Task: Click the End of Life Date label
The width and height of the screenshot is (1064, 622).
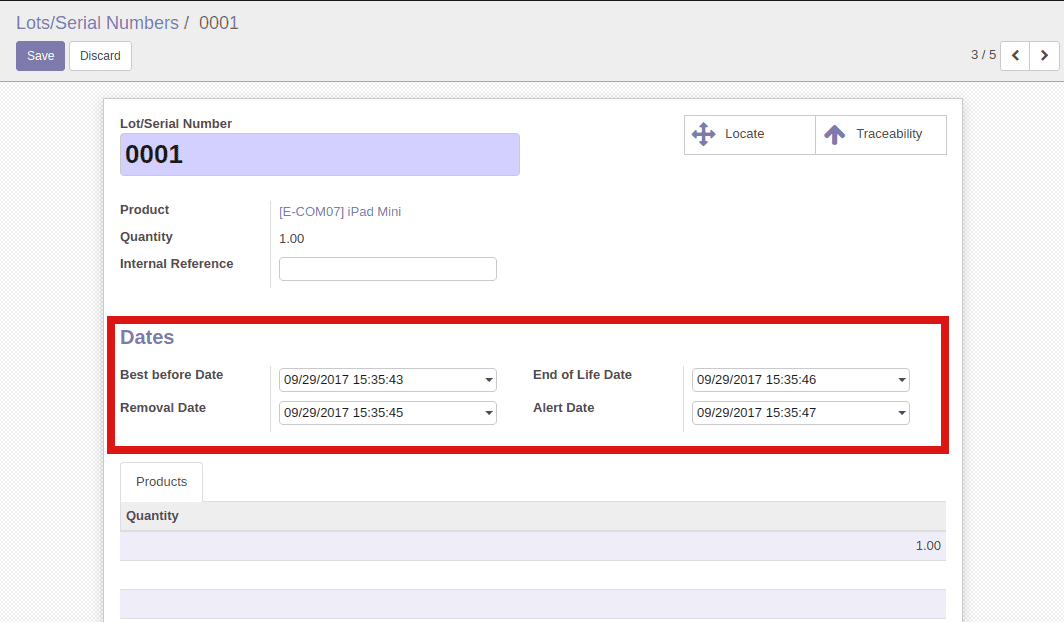Action: coord(582,374)
